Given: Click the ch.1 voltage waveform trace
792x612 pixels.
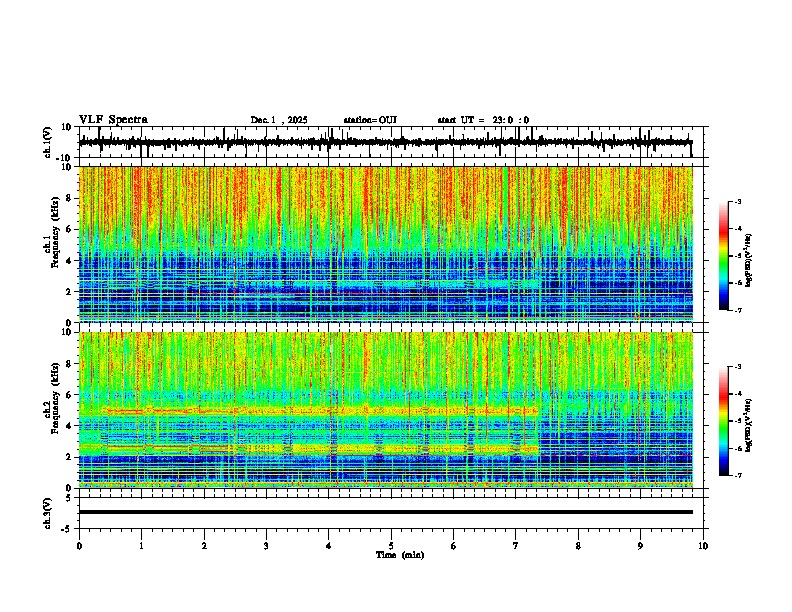Looking at the screenshot, I should [x=385, y=142].
